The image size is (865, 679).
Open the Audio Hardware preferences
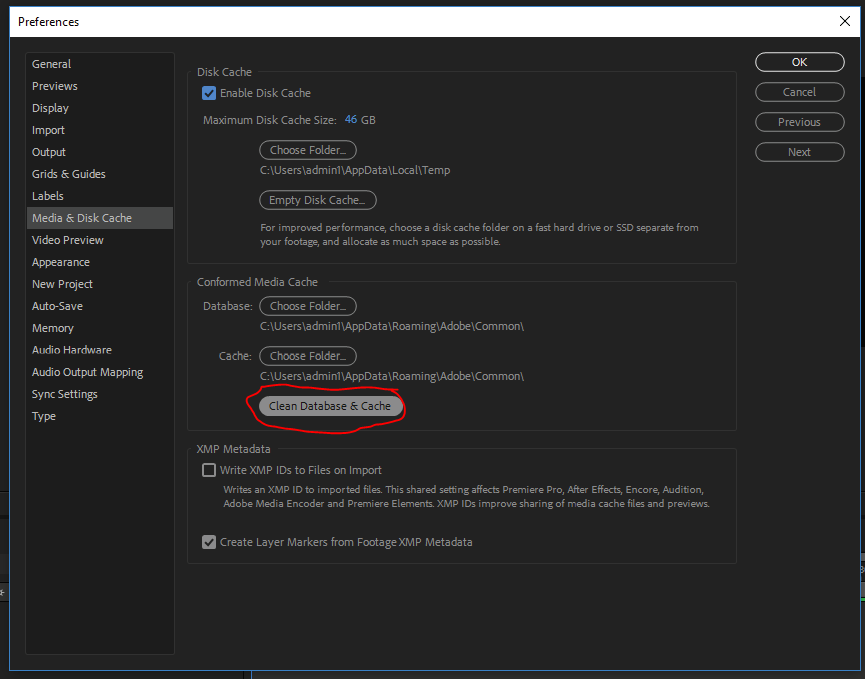click(71, 350)
